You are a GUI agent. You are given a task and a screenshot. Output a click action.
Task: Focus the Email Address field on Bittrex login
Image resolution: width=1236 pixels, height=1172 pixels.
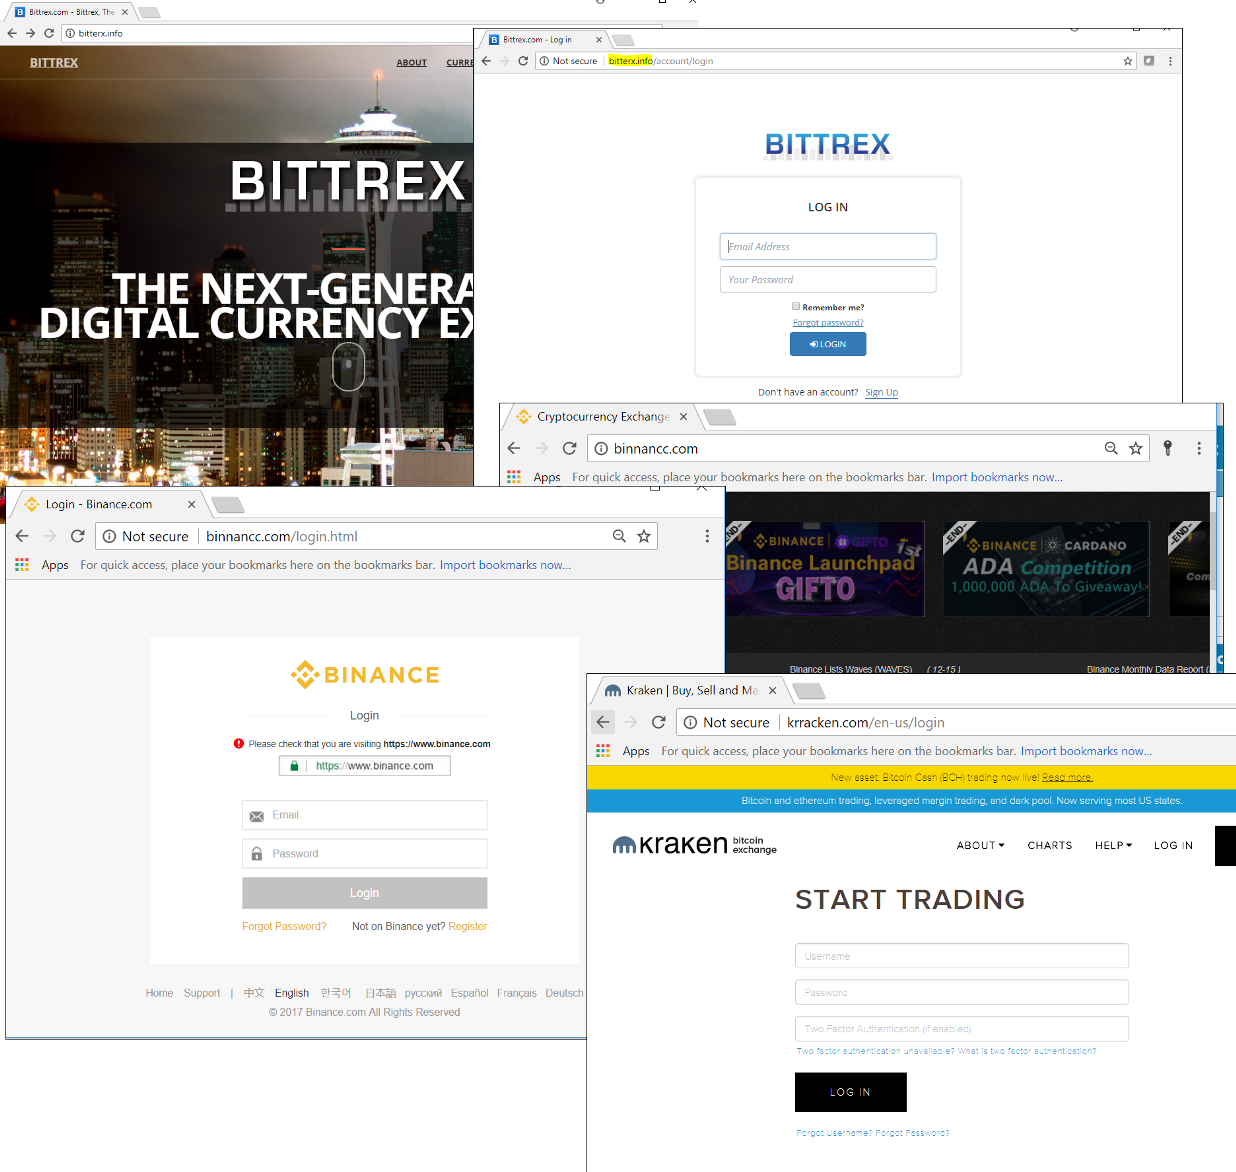tap(828, 246)
